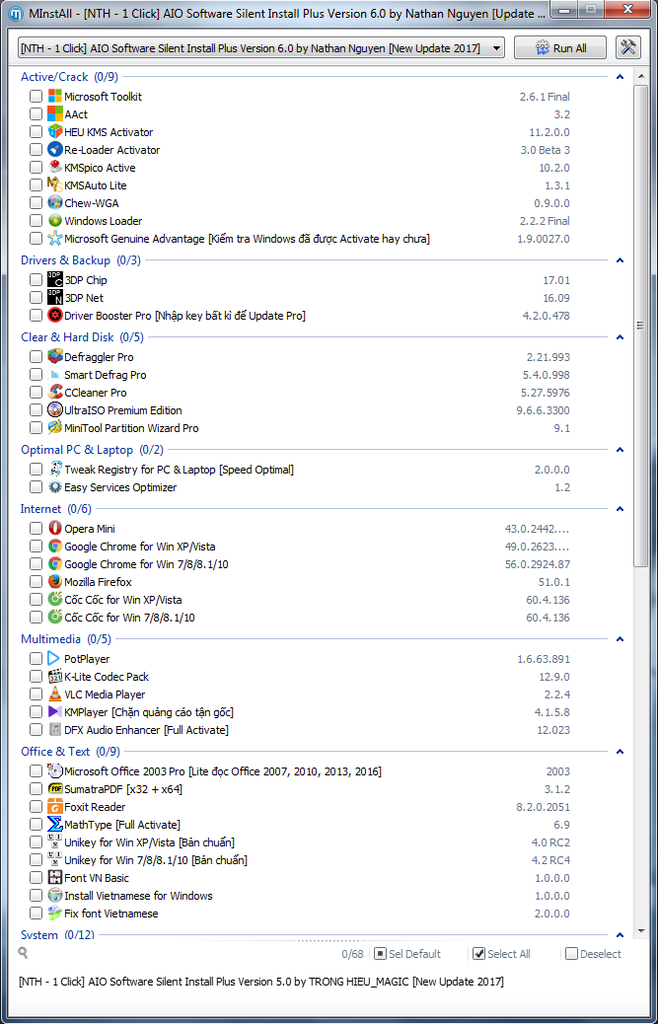
Task: Click the CCleaner Pro icon
Action: click(x=55, y=392)
